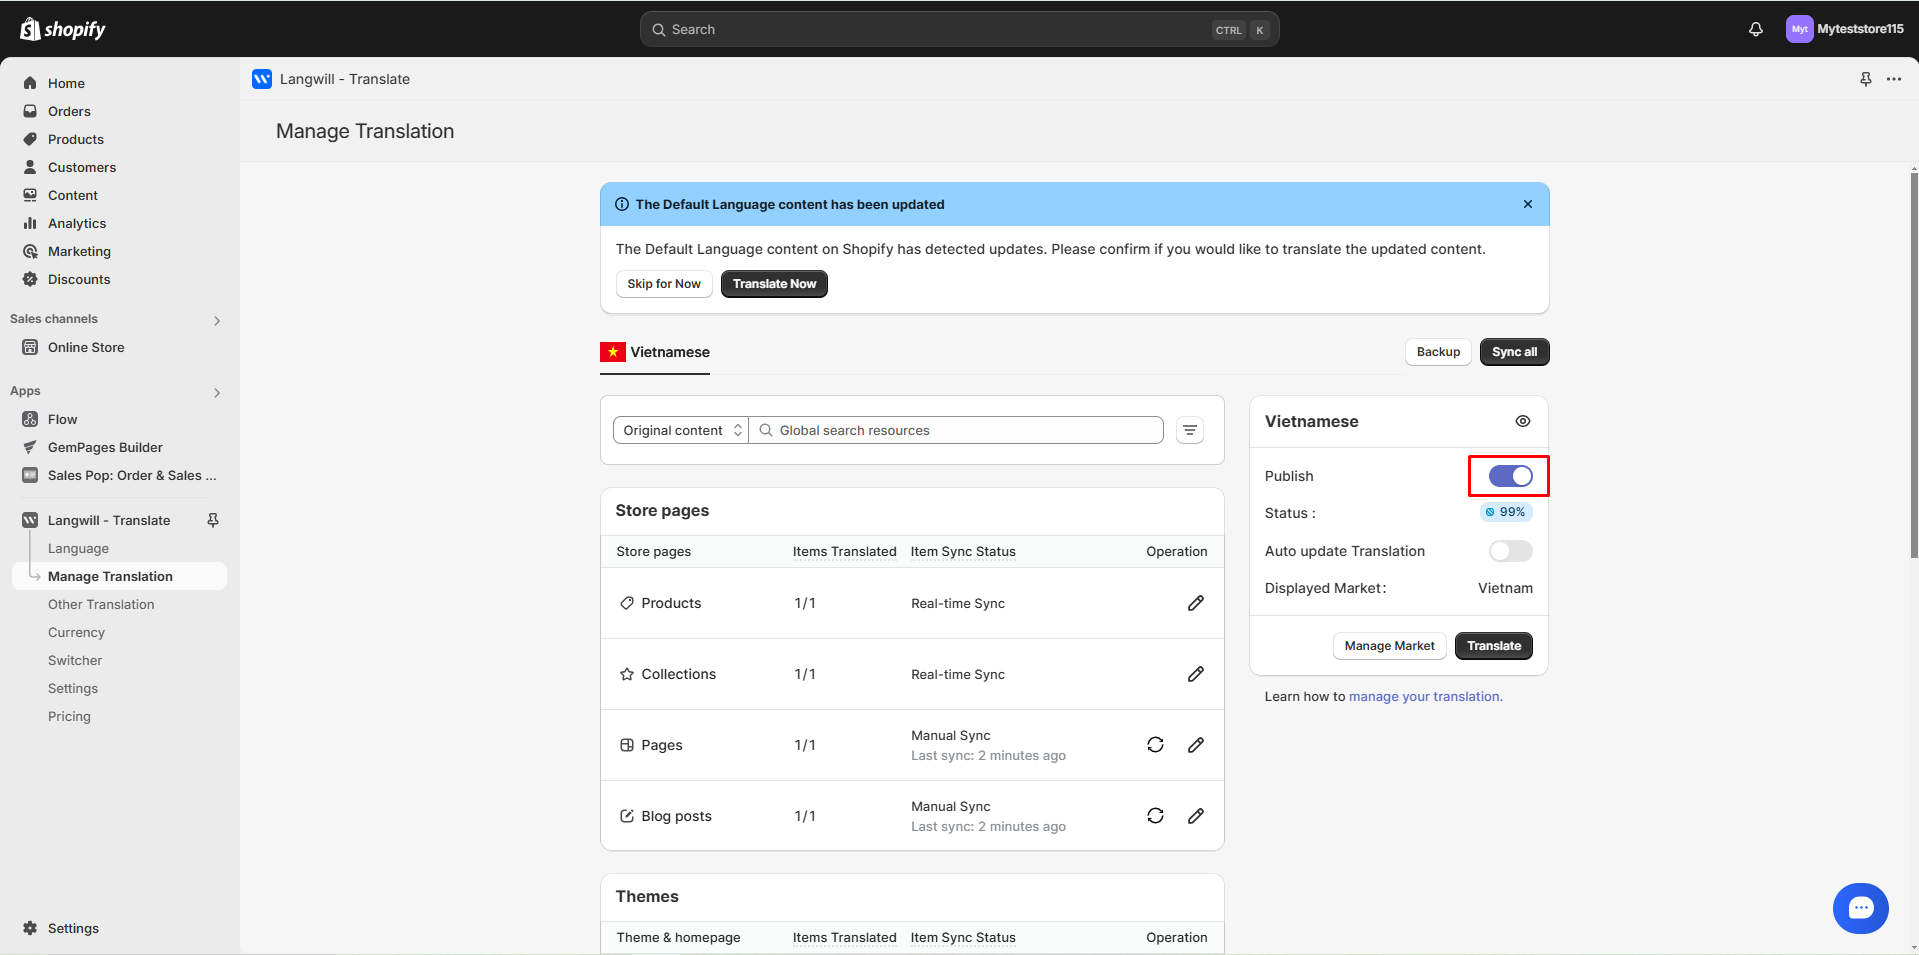Open the Langwill app three-dot menu
This screenshot has height=955, width=1919.
pos(1894,79)
